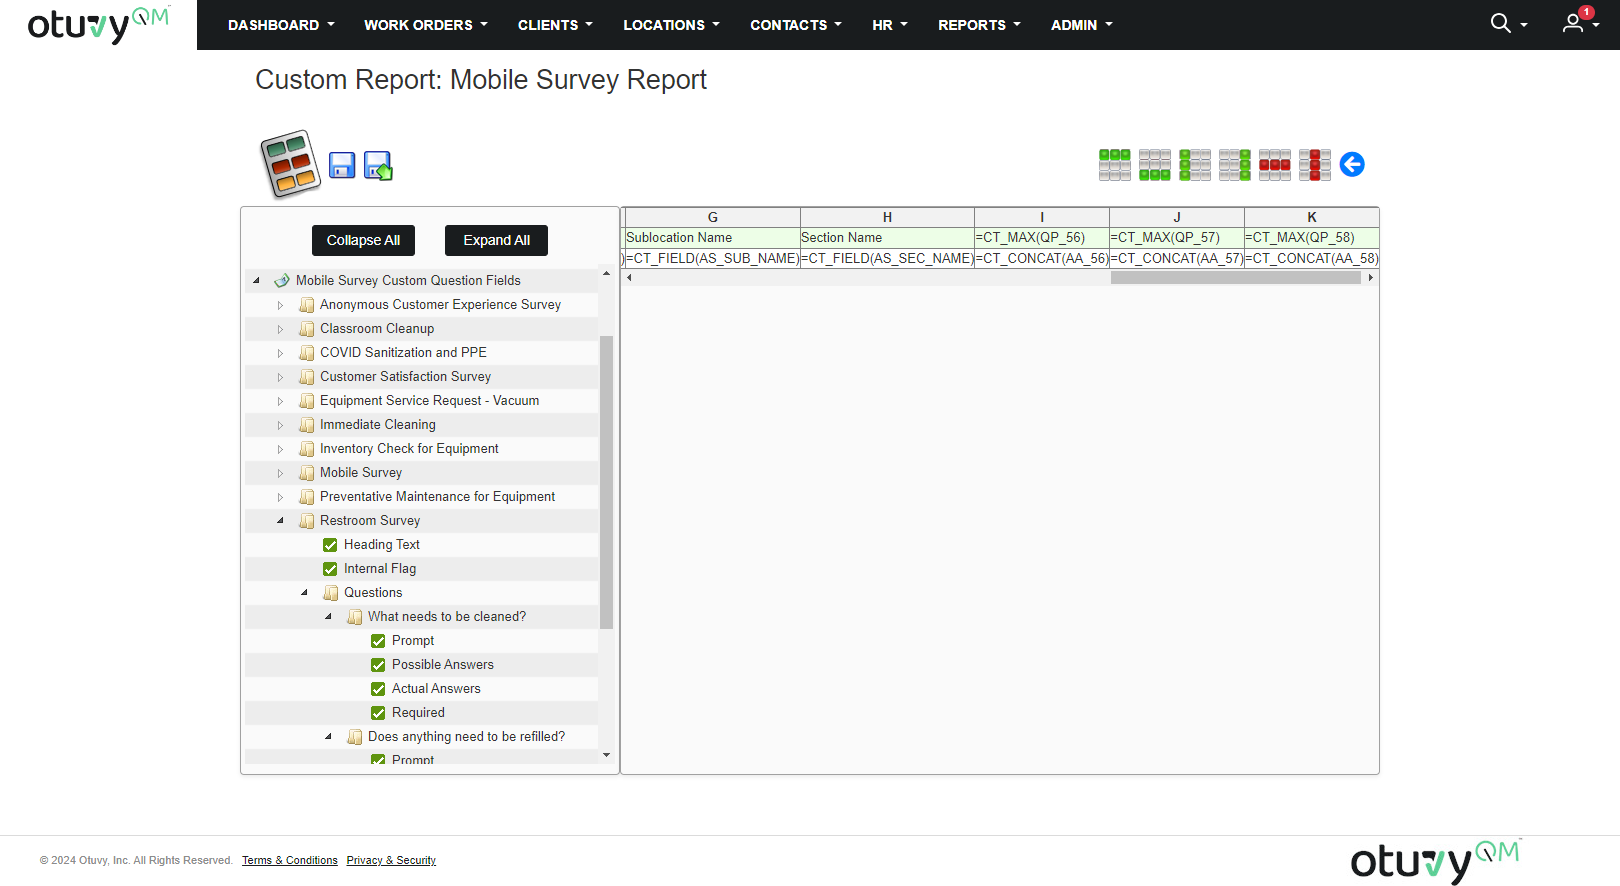This screenshot has width=1620, height=886.
Task: Open the Dashboard menu
Action: [281, 25]
